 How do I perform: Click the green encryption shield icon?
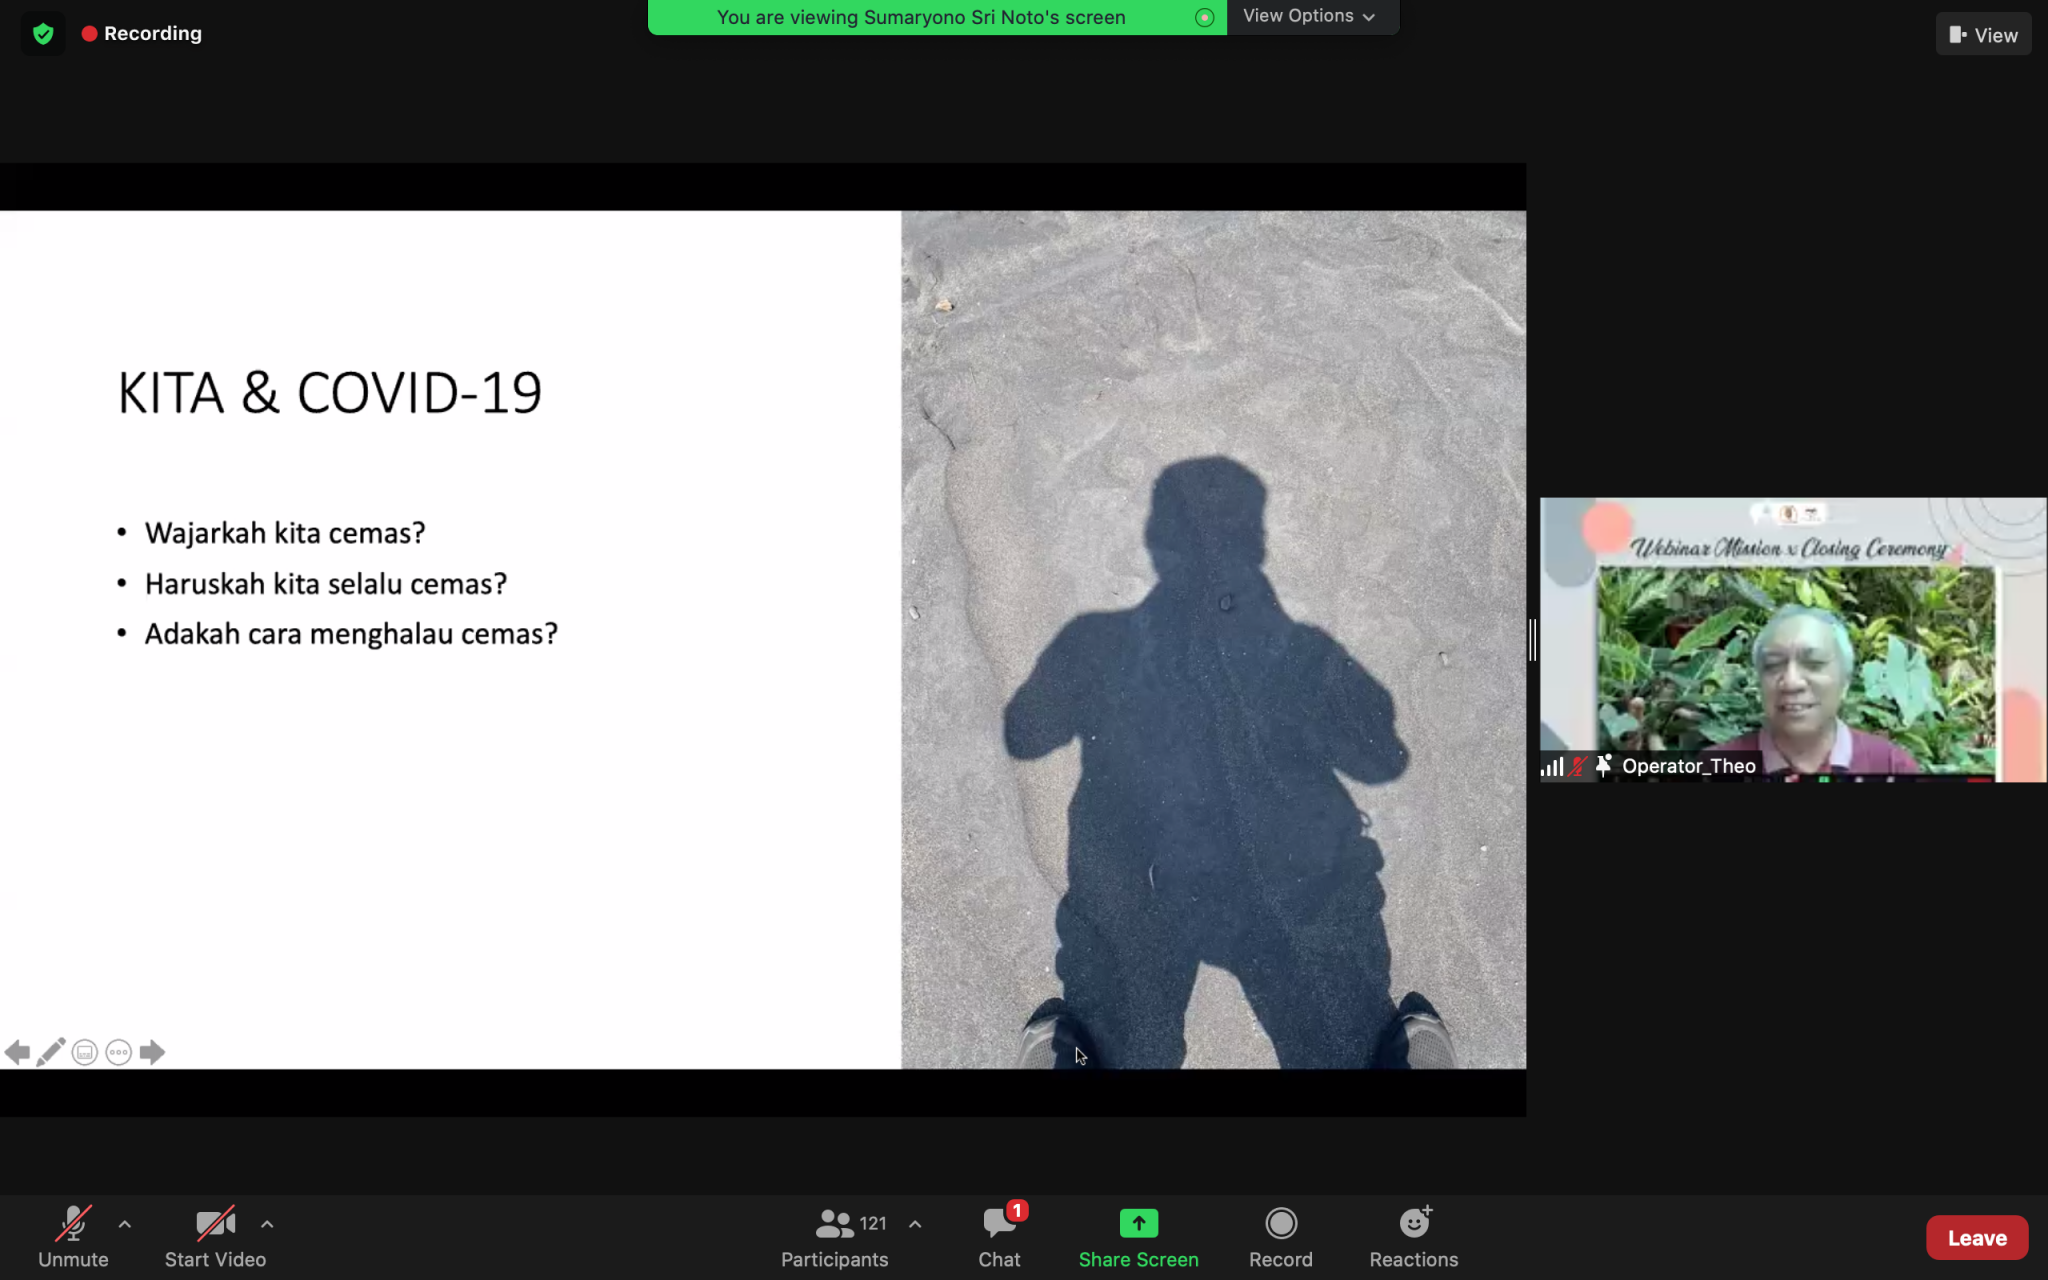[42, 34]
